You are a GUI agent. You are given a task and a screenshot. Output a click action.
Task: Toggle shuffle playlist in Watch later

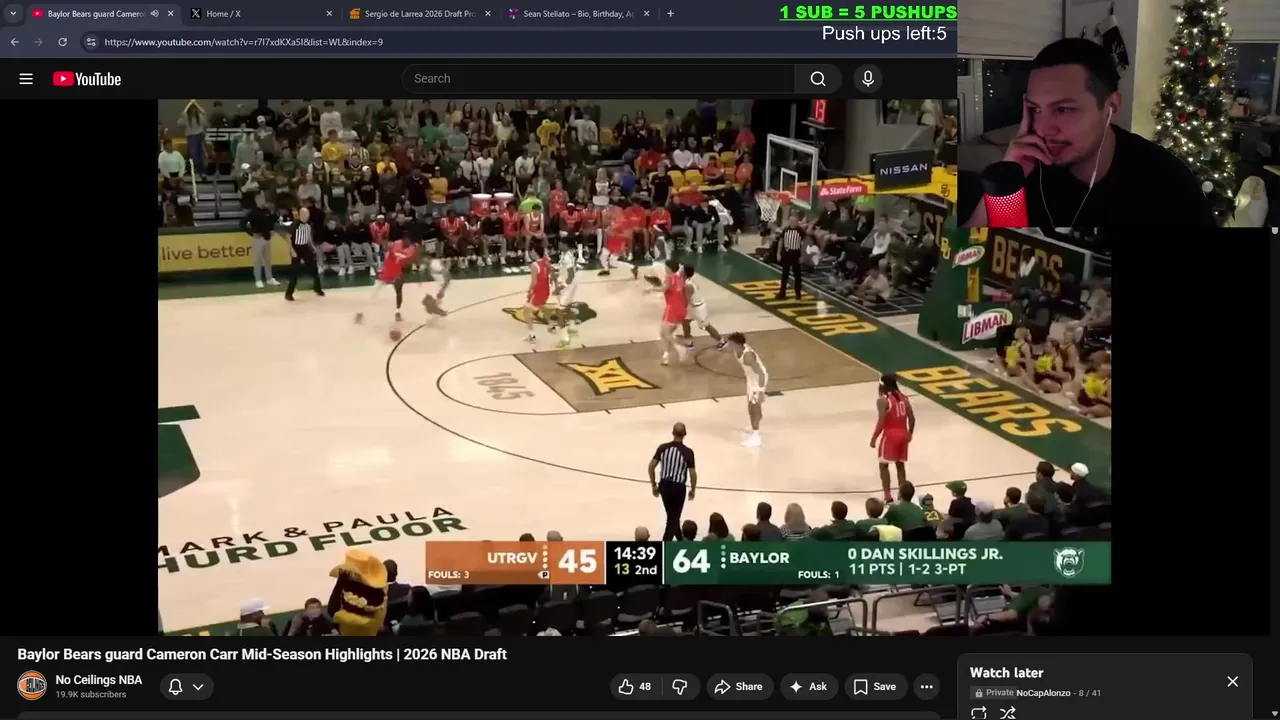pos(1008,713)
